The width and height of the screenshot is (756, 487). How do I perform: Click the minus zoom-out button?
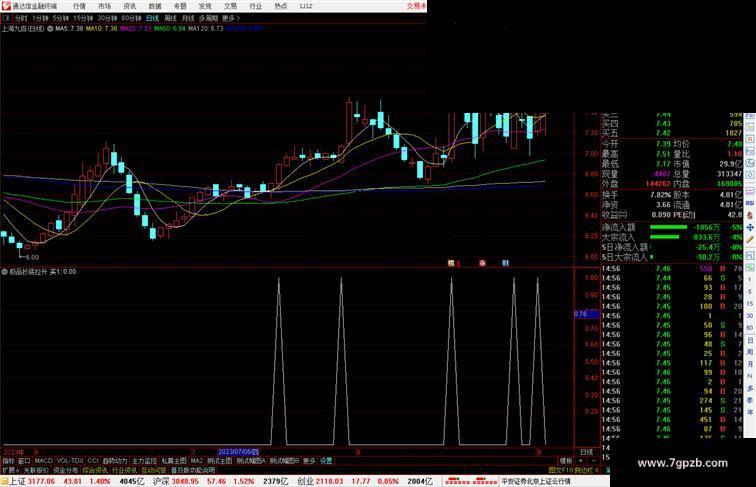(593, 461)
